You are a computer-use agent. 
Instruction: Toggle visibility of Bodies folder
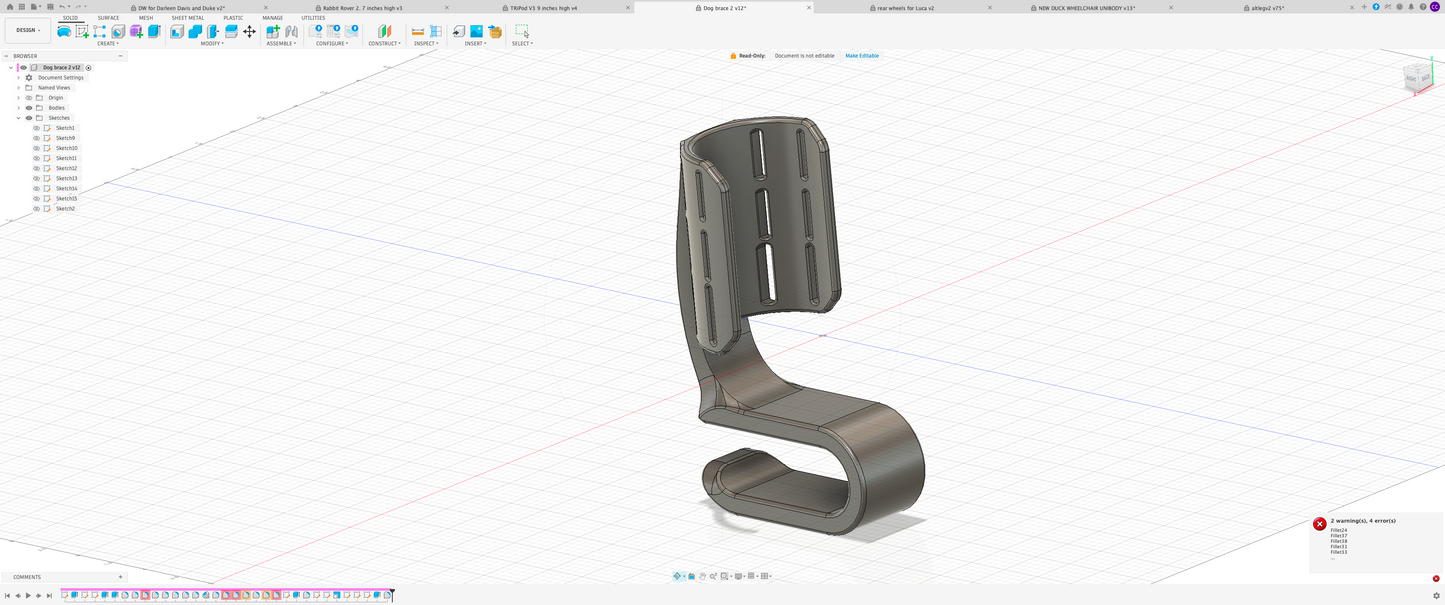tap(29, 108)
